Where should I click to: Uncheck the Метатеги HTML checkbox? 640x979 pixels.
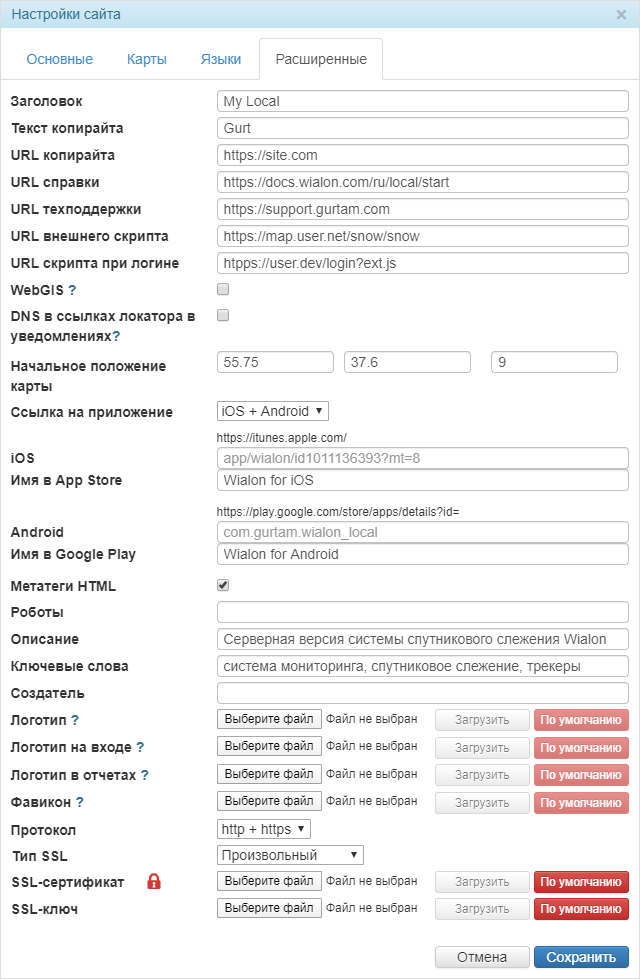point(223,586)
